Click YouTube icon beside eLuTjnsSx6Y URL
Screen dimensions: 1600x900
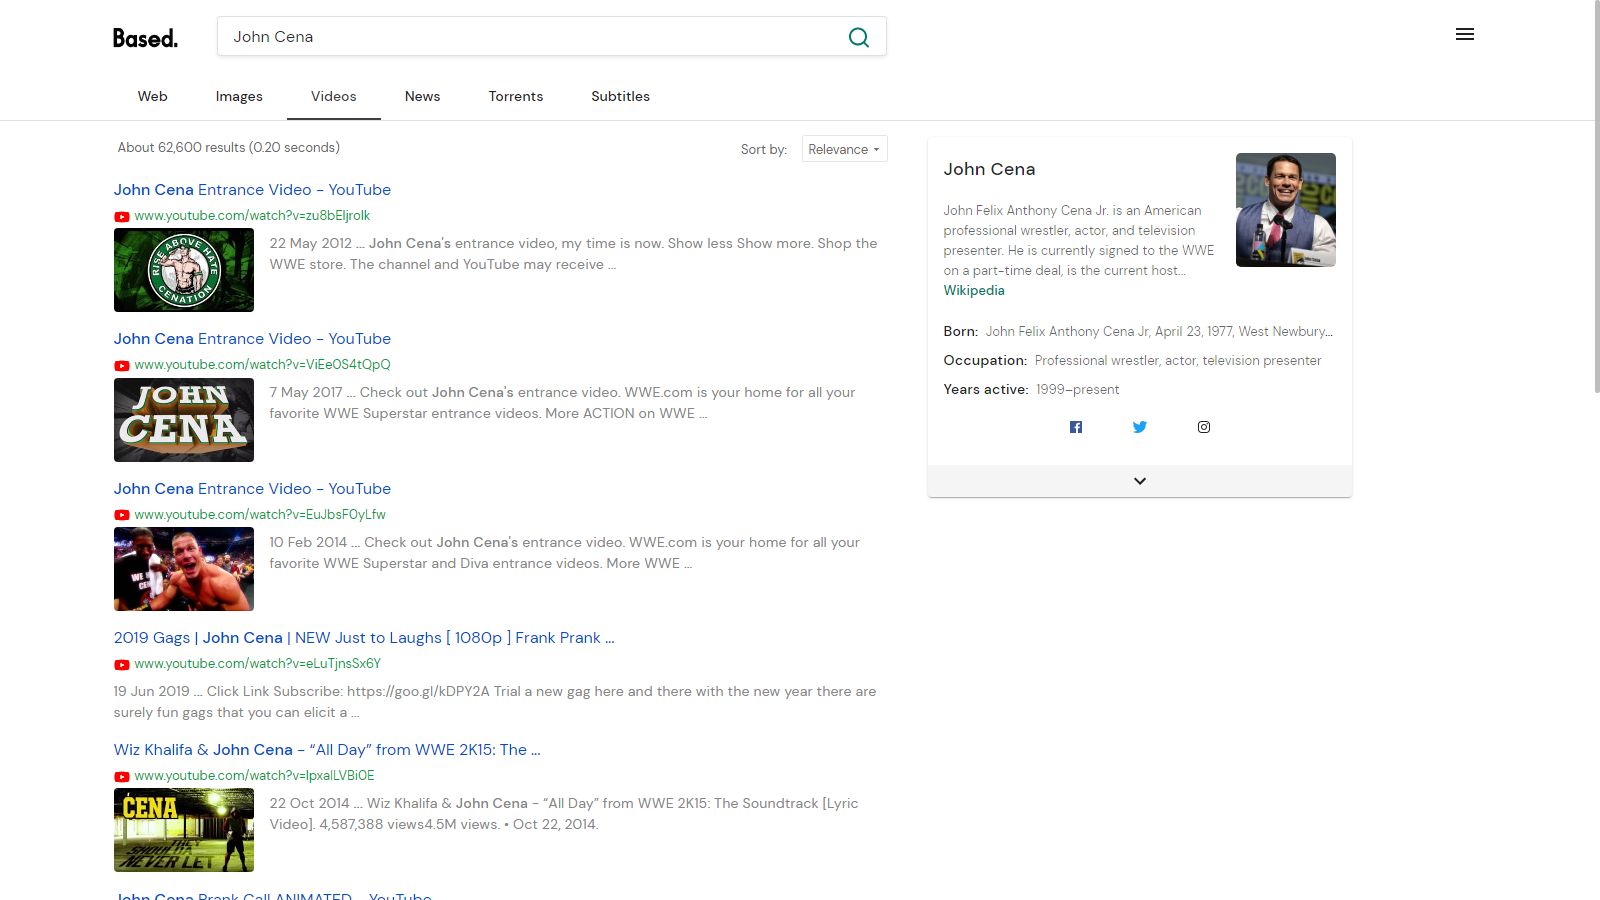point(122,664)
